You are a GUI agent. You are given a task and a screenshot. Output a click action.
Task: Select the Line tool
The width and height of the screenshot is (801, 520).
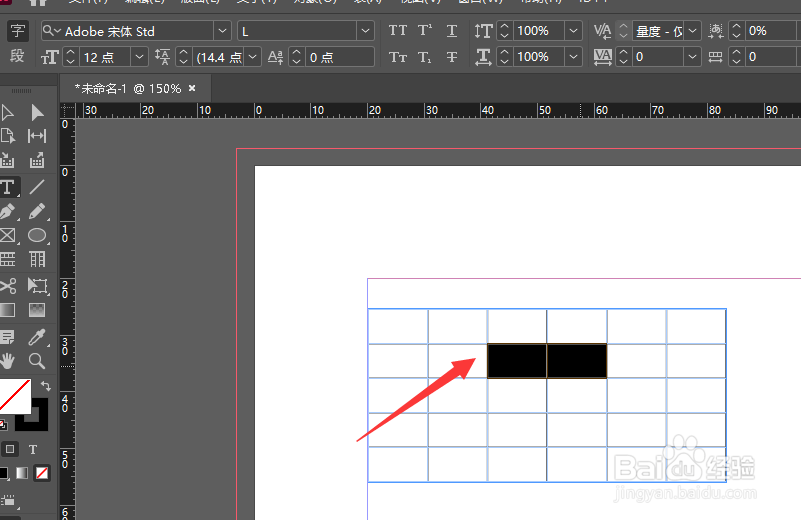[37, 187]
